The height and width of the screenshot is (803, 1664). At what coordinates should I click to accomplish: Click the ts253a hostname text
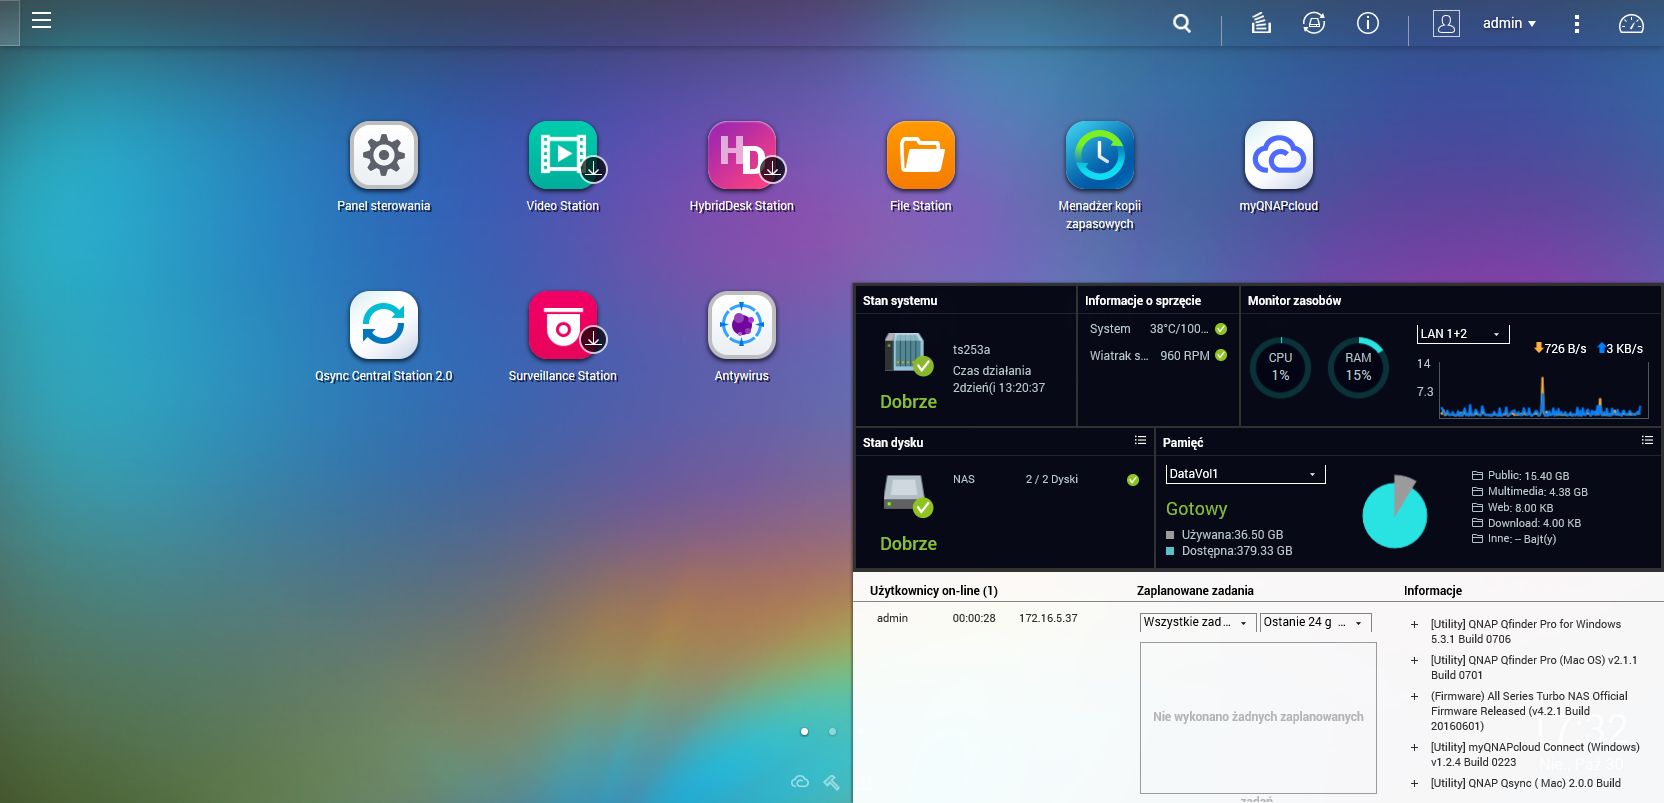point(971,350)
